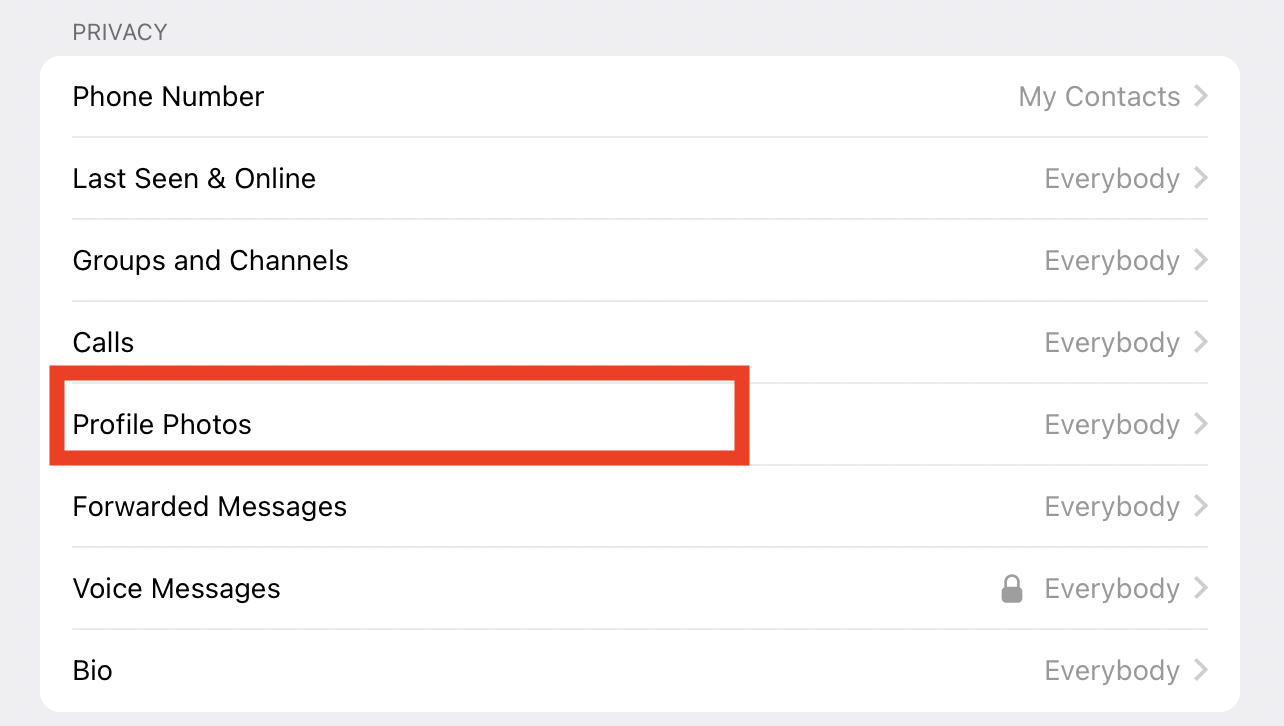Click the Everybody value beside Calls
Viewport: 1284px width, 726px height.
tap(1112, 343)
